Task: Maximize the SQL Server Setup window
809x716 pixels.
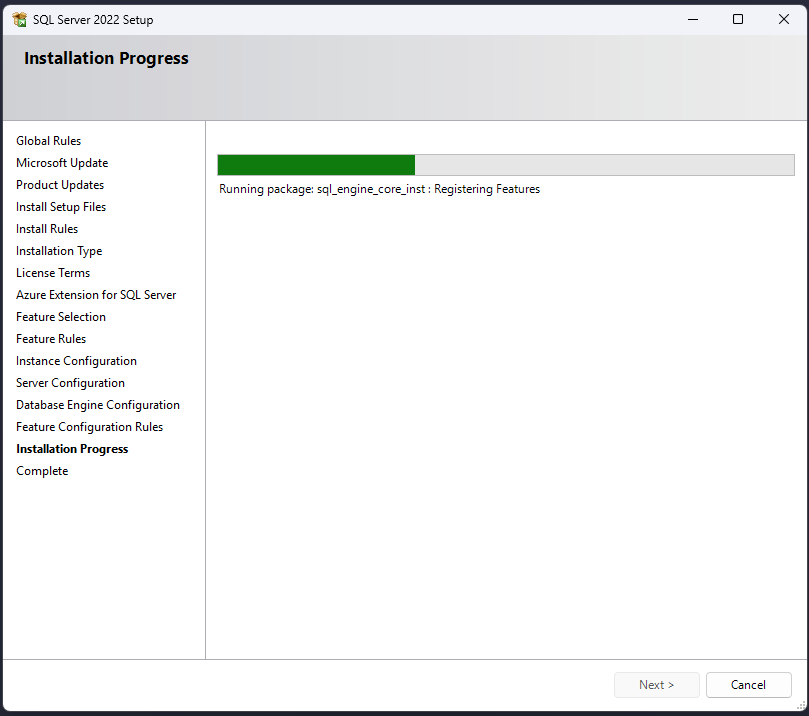Action: click(738, 19)
